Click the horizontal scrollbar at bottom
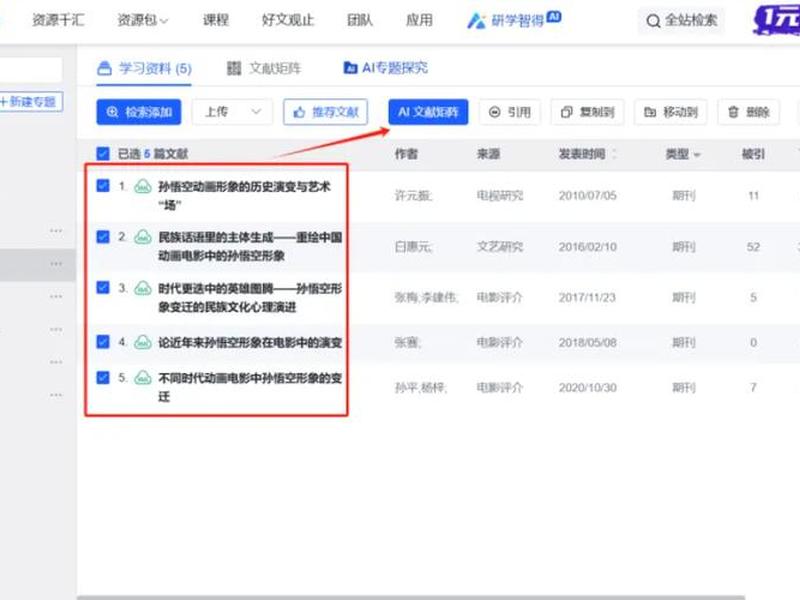Image resolution: width=800 pixels, height=600 pixels. tap(411, 597)
